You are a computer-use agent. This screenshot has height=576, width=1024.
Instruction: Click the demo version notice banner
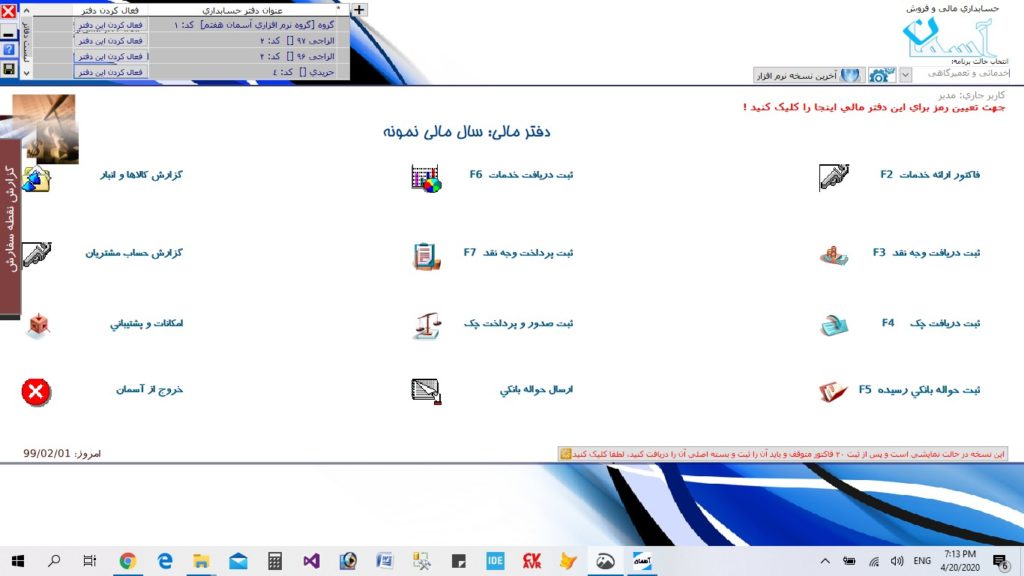tap(782, 454)
